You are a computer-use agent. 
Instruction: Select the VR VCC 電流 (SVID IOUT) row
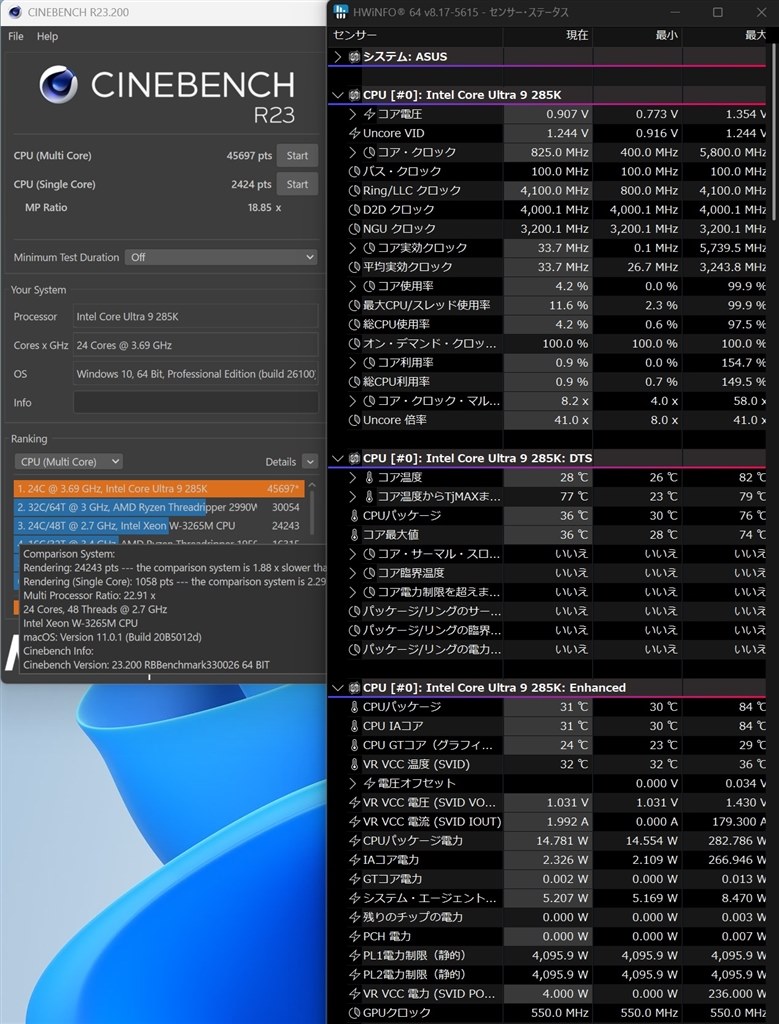547,822
